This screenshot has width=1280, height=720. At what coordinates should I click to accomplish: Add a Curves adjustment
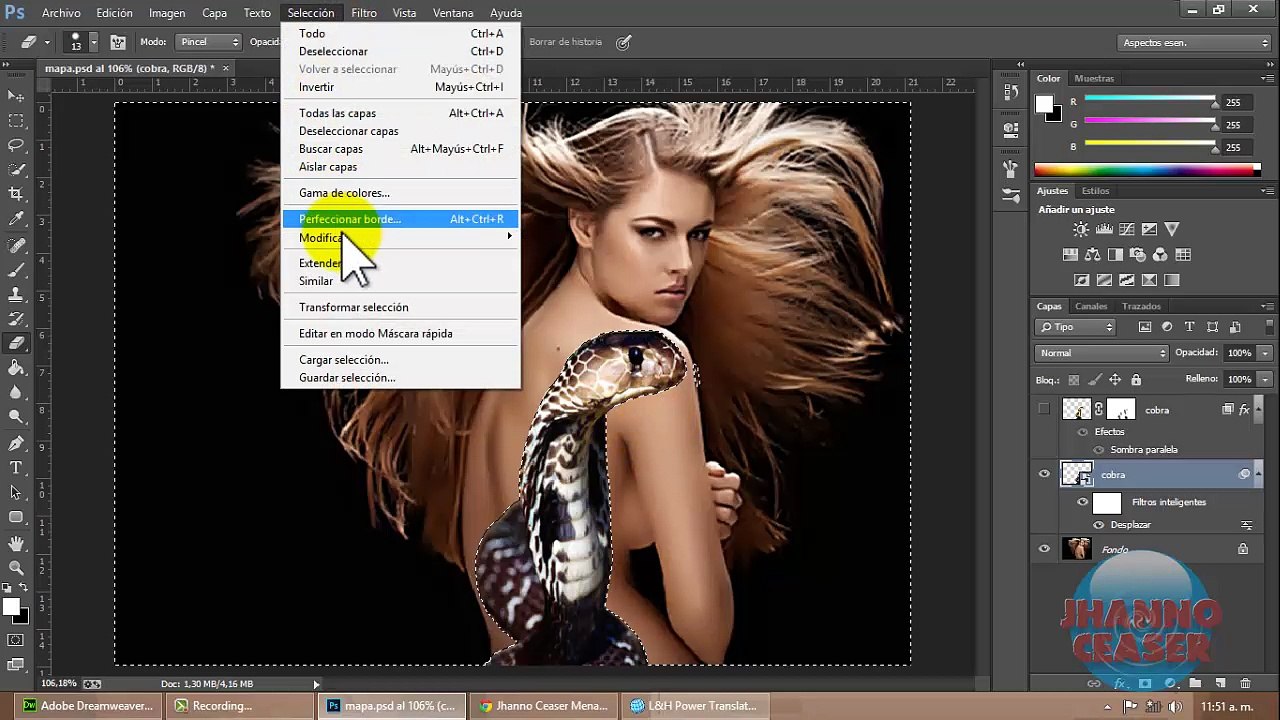coord(1127,230)
